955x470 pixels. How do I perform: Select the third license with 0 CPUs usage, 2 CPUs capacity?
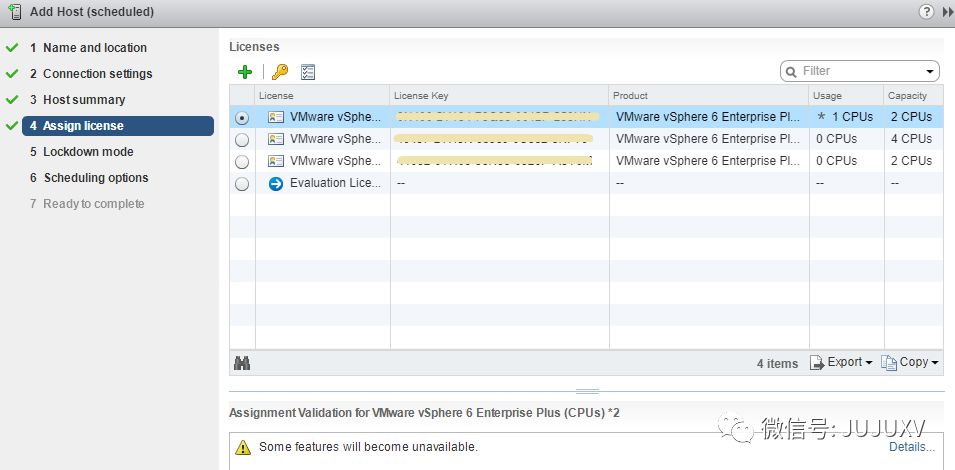tap(242, 162)
